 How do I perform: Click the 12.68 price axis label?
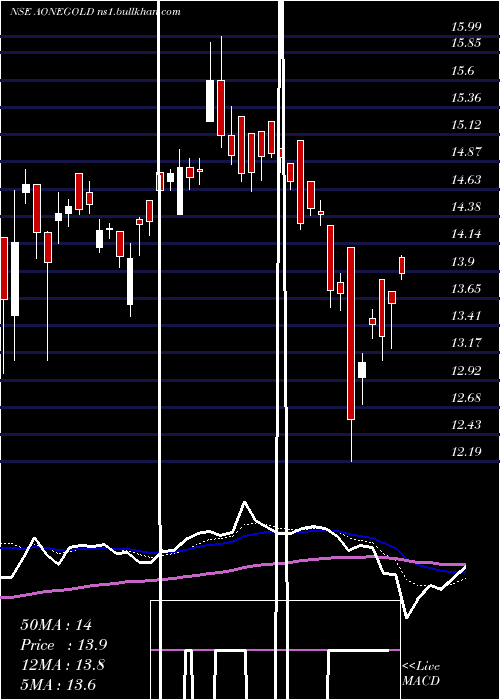pos(466,397)
